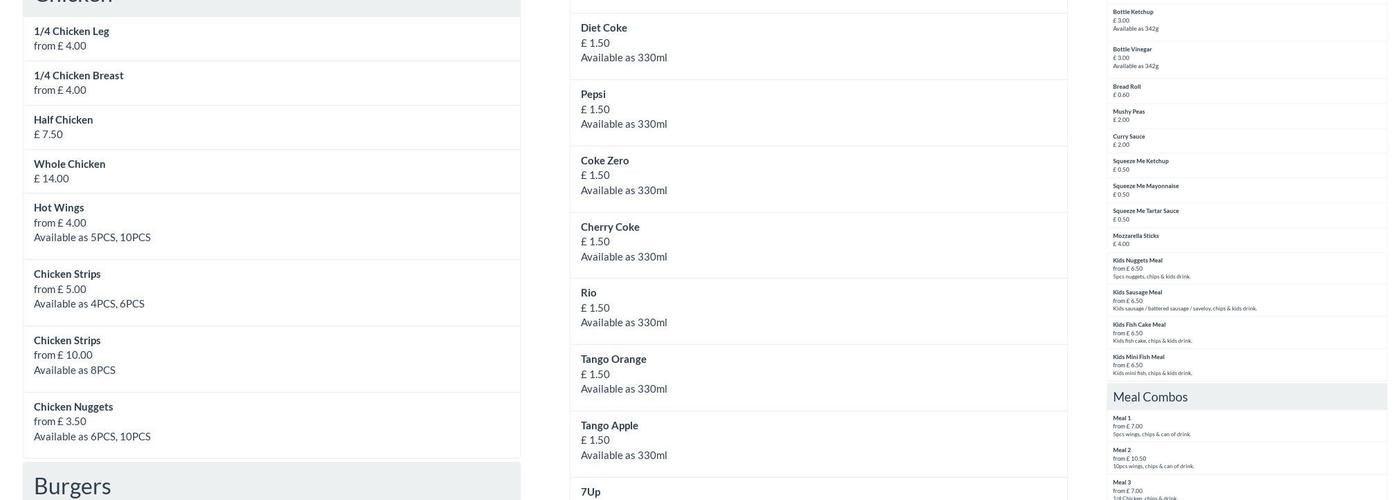Image resolution: width=1400 pixels, height=500 pixels.
Task: Select the 1/4 Chicken Leg item
Action: click(72, 31)
